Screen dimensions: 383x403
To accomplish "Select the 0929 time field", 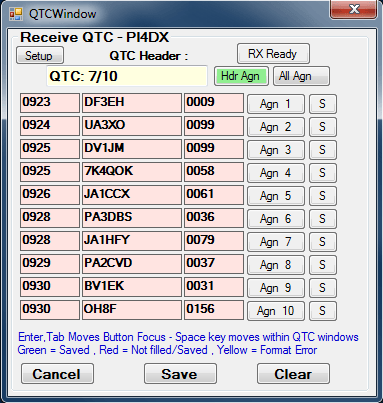I will click(50, 264).
